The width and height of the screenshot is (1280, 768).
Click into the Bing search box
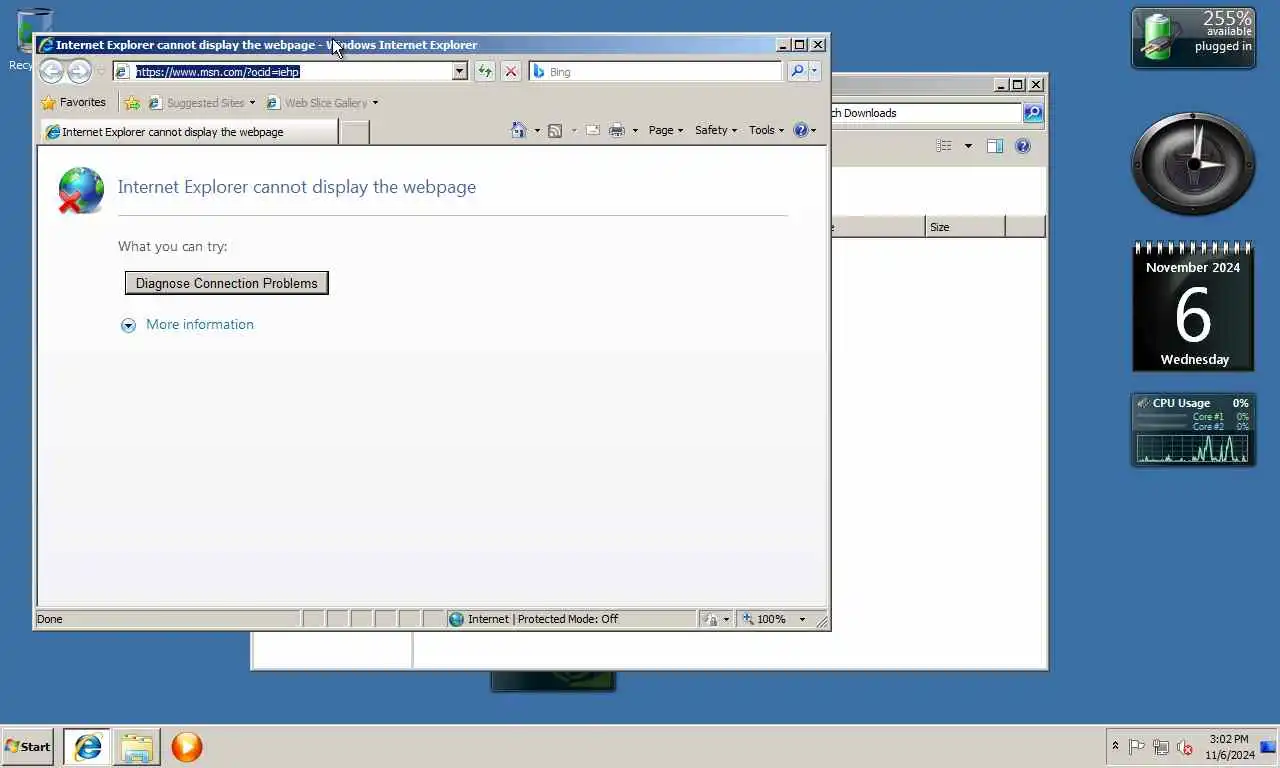click(656, 72)
